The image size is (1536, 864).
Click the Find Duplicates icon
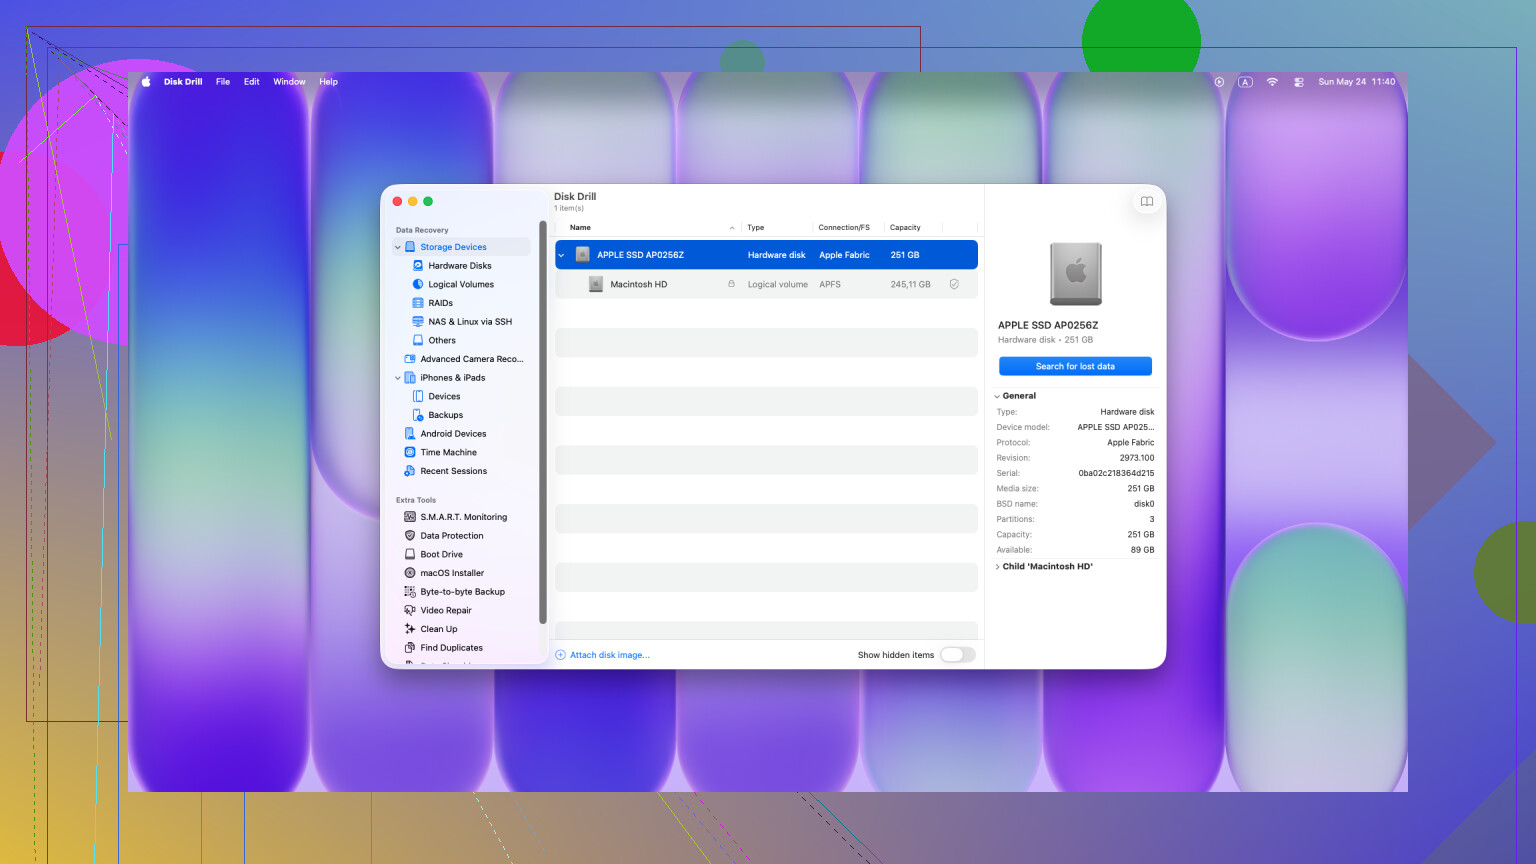[410, 648]
